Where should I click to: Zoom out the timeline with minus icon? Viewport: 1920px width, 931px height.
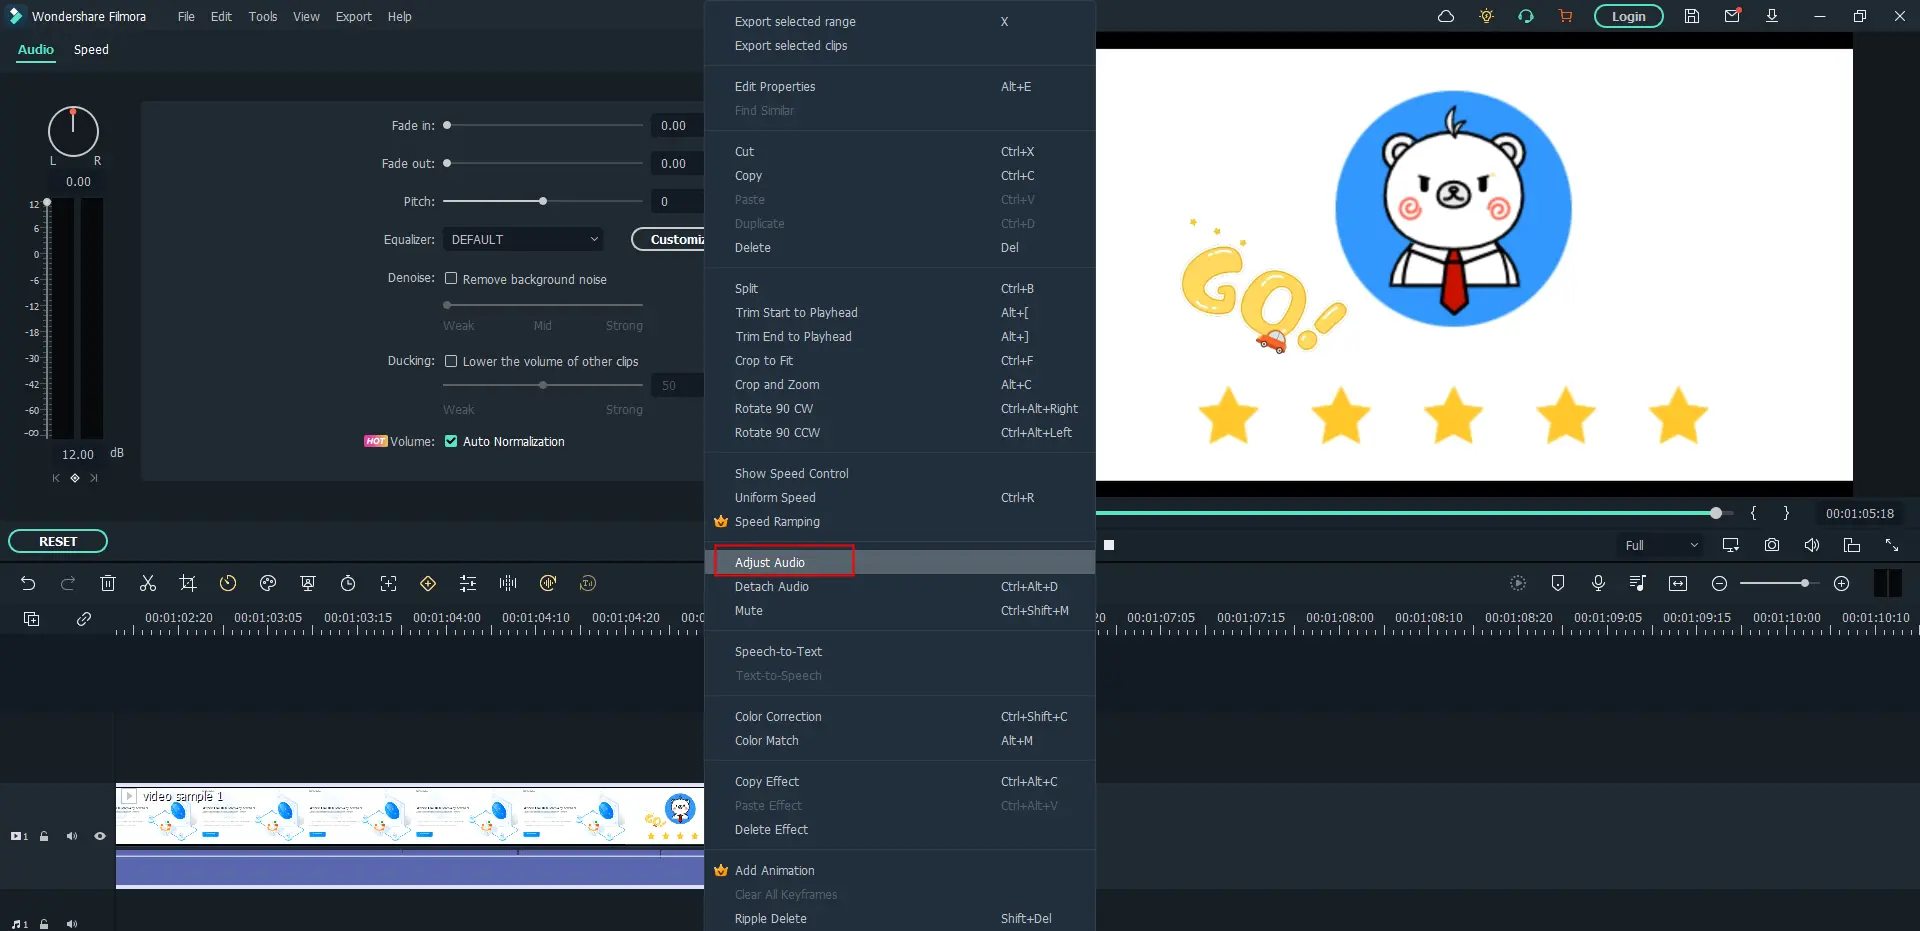[x=1719, y=583]
